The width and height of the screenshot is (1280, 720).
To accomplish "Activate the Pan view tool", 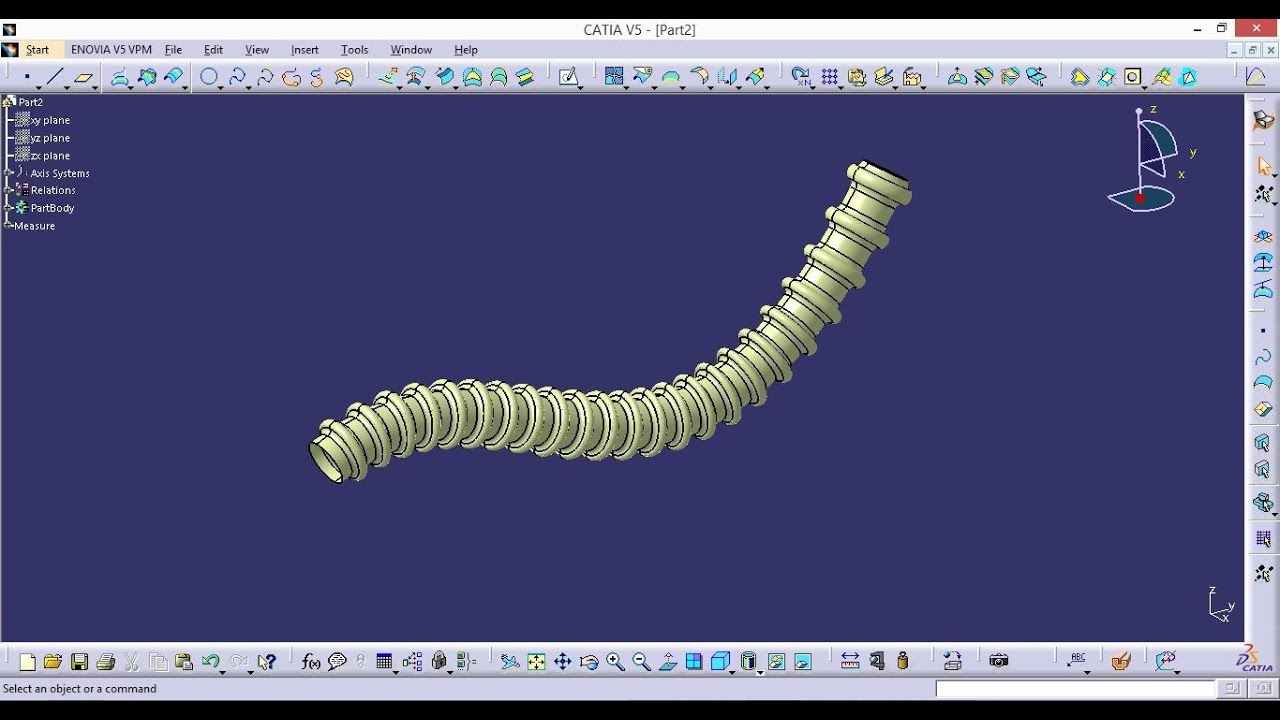I will (563, 661).
